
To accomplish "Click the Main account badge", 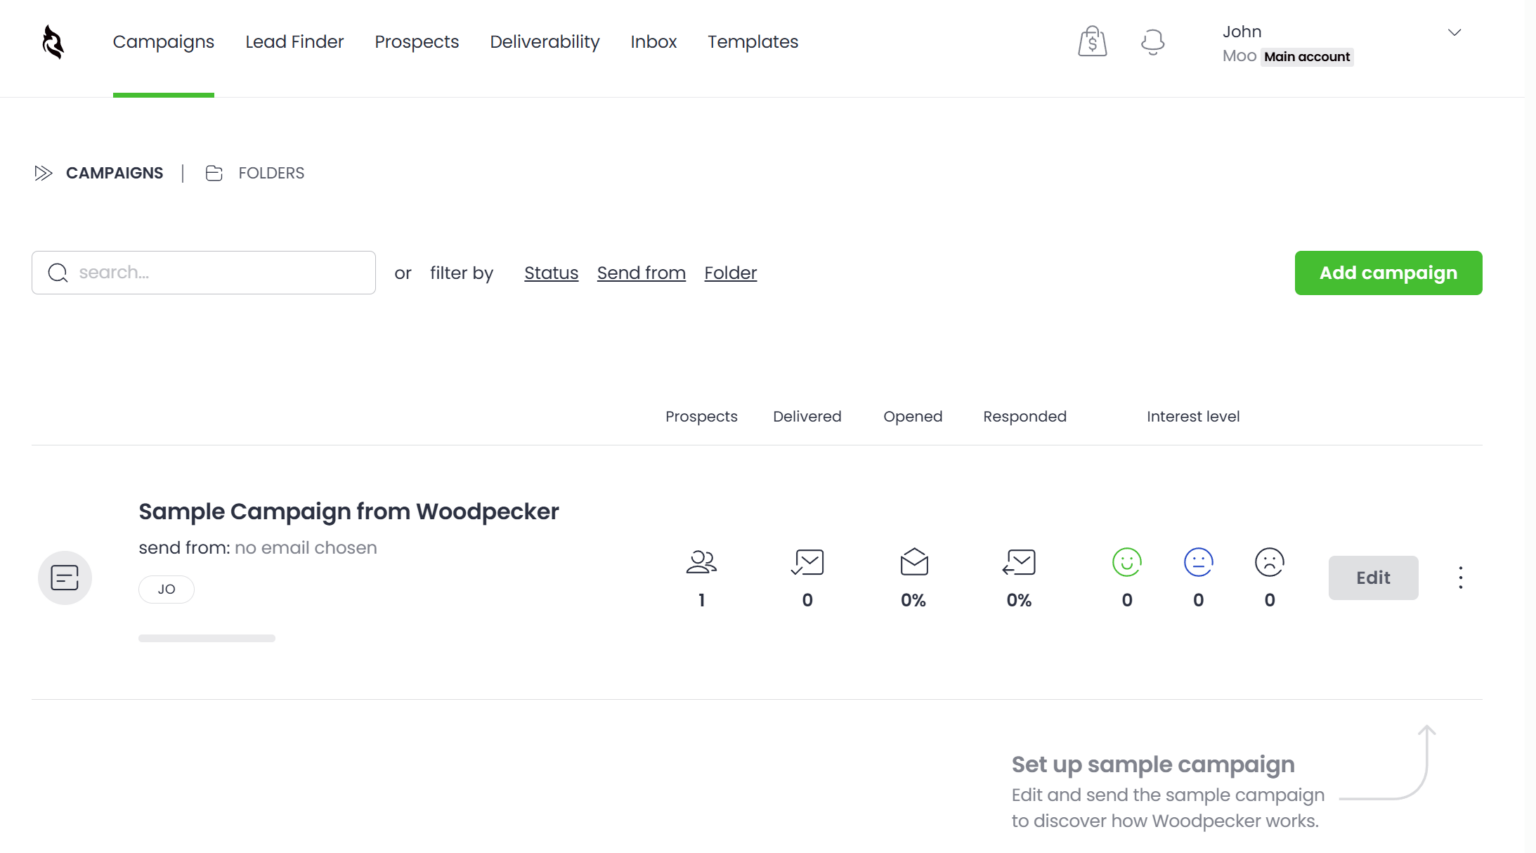I will click(1307, 57).
